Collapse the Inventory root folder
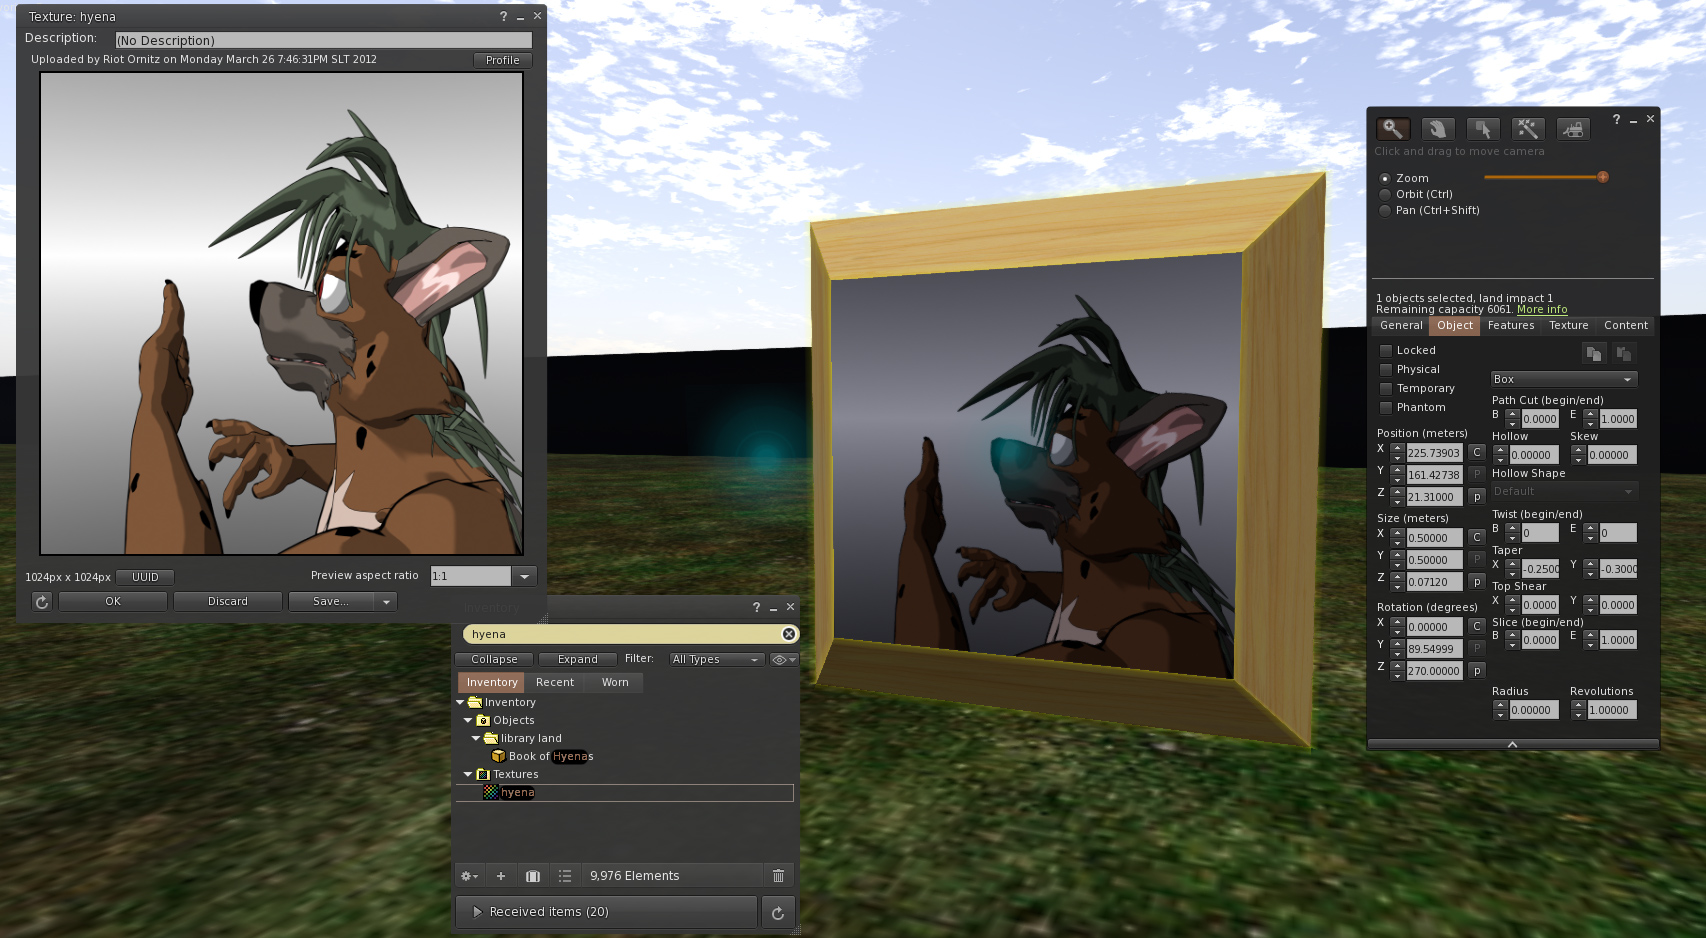1706x938 pixels. [x=460, y=702]
